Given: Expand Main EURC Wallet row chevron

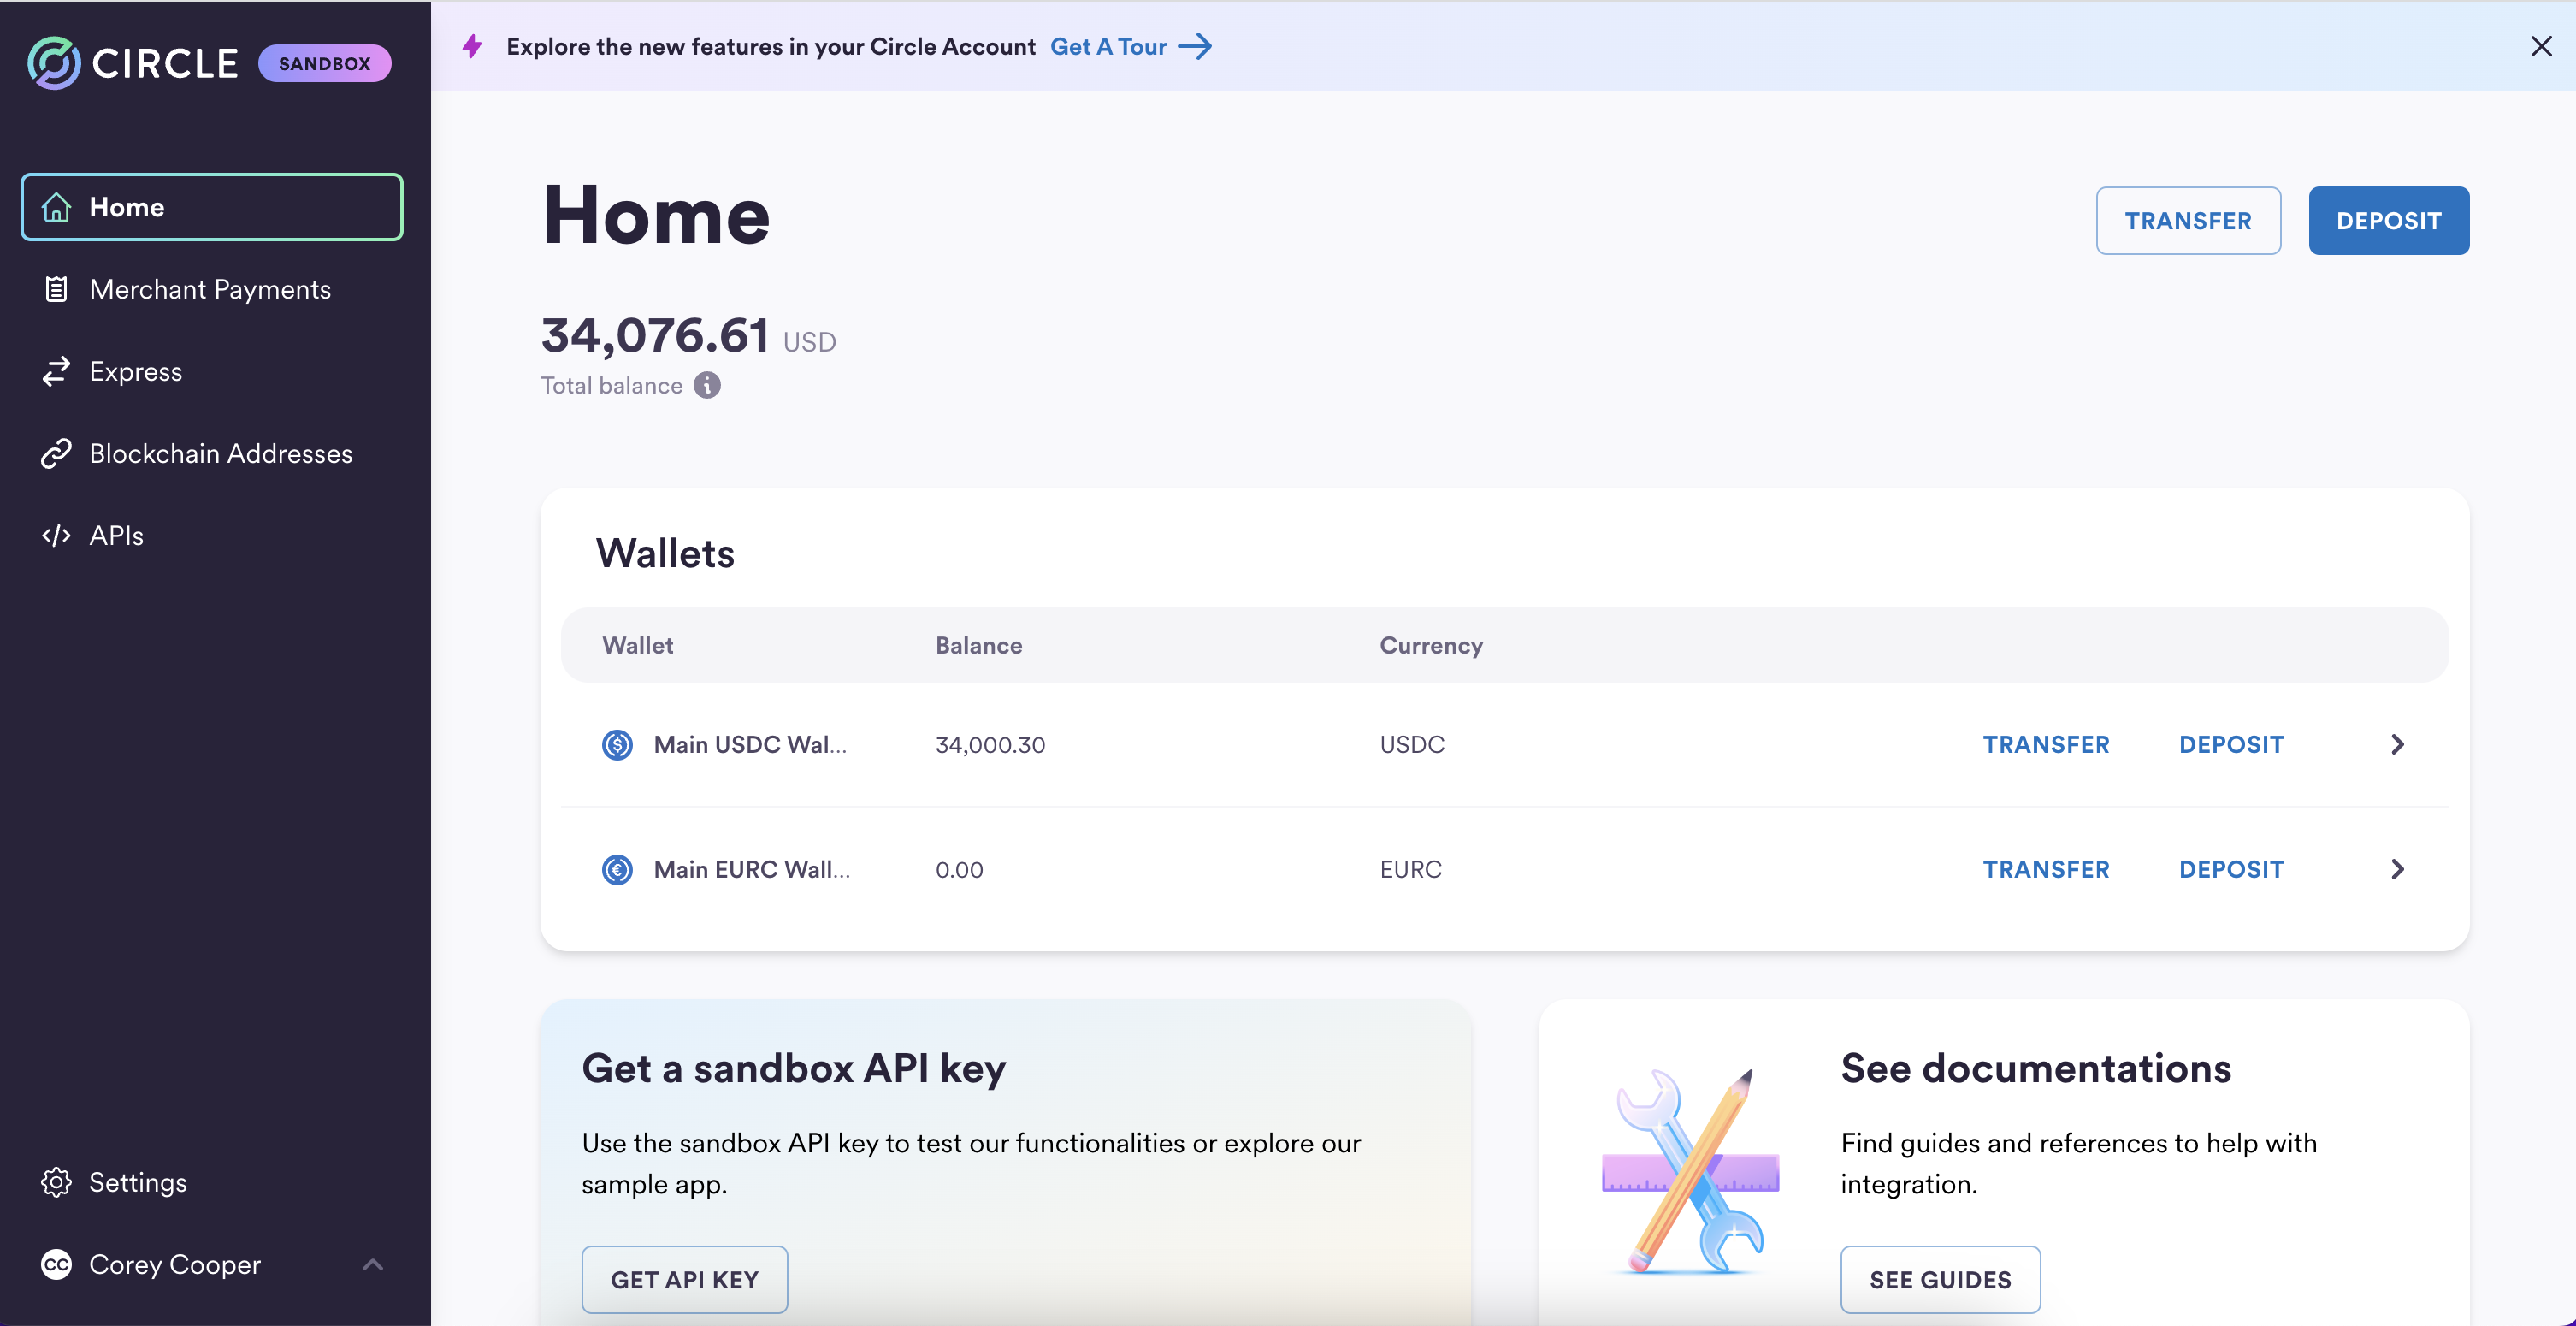Looking at the screenshot, I should [x=2397, y=869].
